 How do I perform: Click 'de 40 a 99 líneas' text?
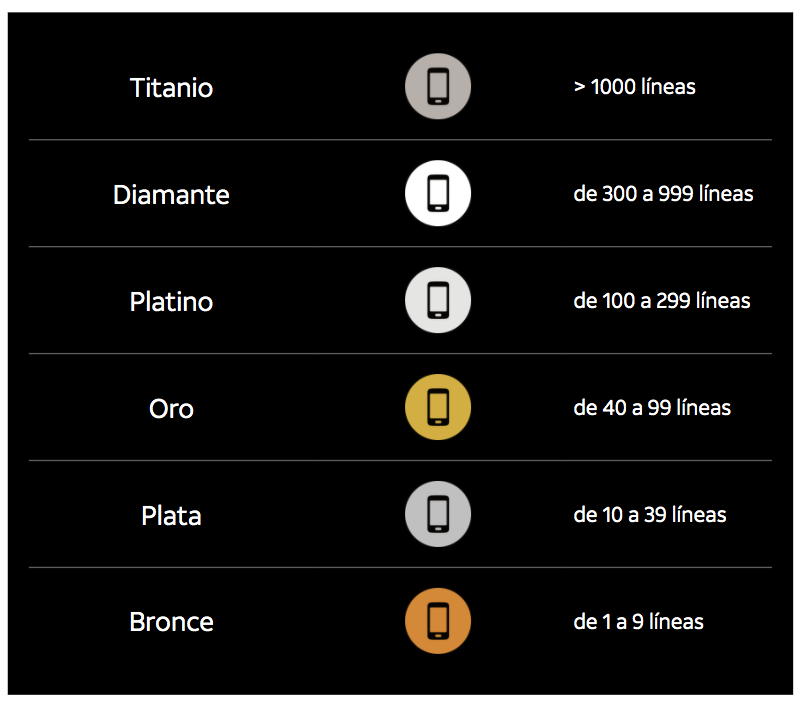tap(652, 408)
